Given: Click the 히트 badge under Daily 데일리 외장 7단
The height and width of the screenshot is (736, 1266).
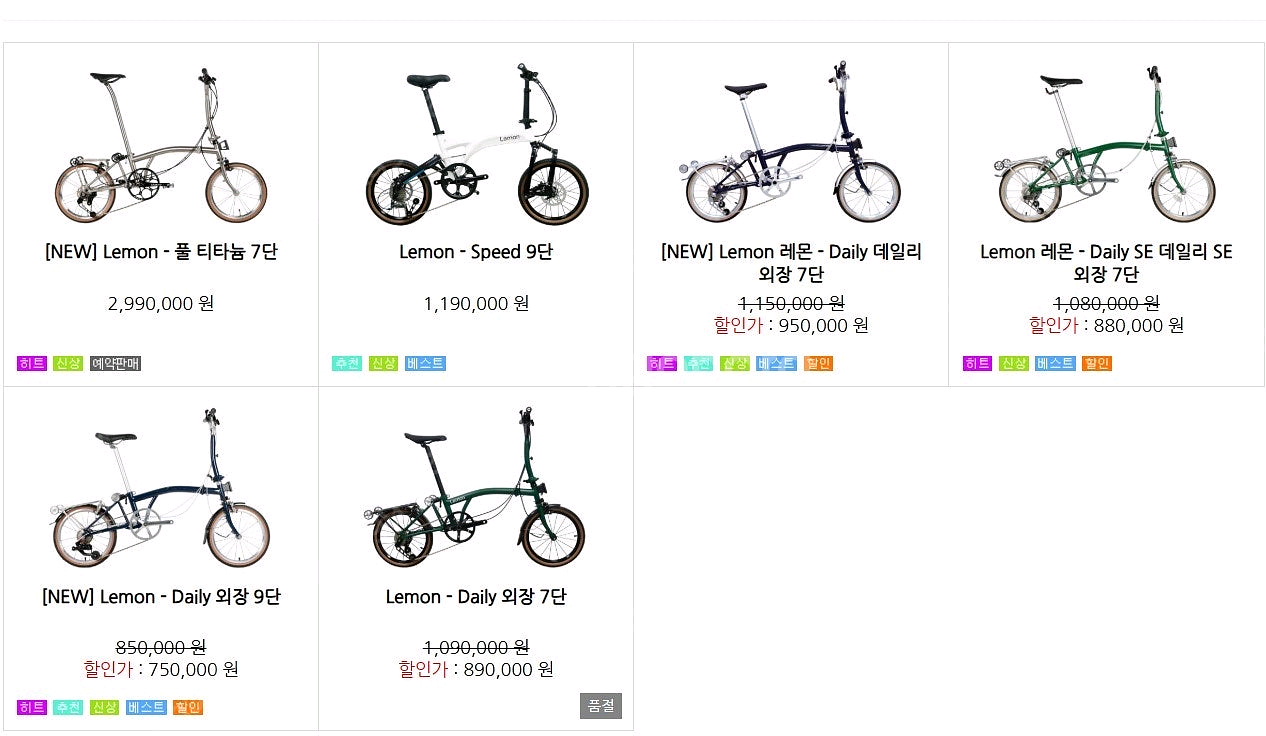Looking at the screenshot, I should click(662, 363).
